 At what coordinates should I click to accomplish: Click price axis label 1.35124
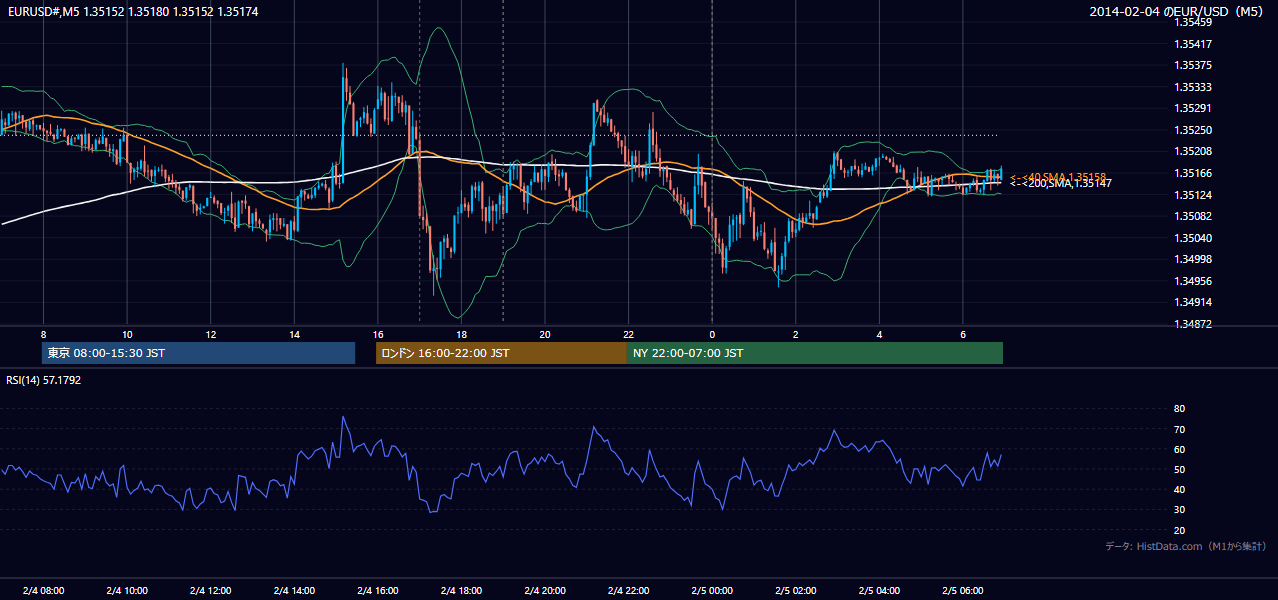[1194, 195]
